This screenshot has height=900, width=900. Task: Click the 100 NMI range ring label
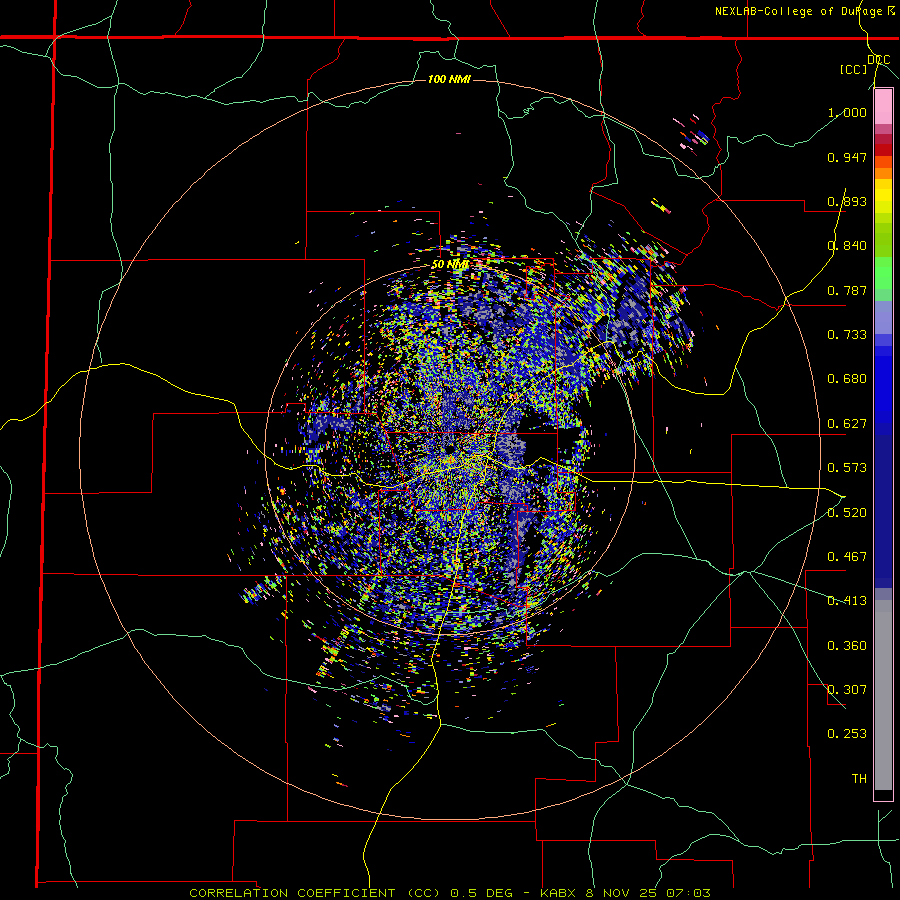[x=449, y=79]
